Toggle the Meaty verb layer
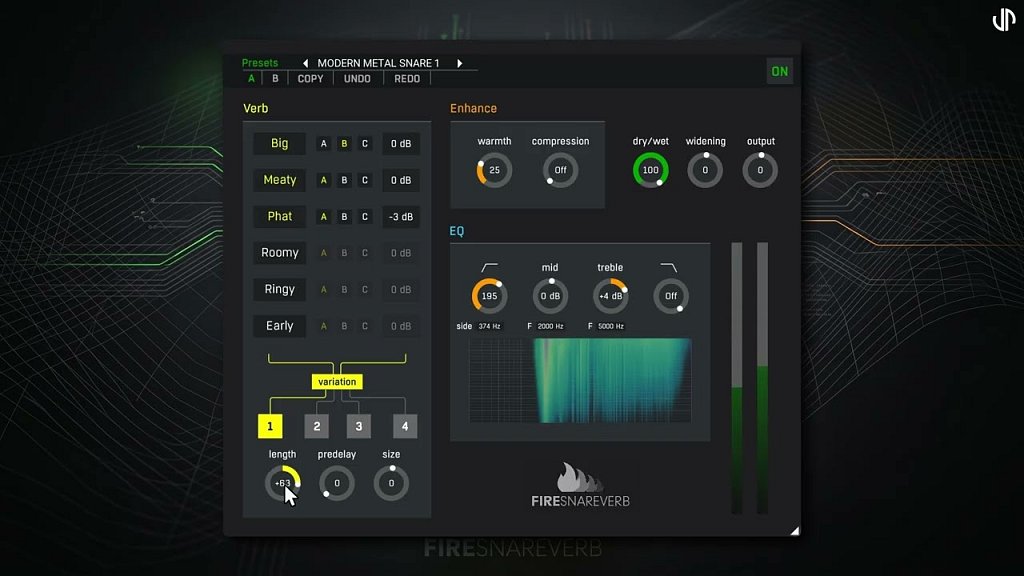The image size is (1024, 576). 280,180
